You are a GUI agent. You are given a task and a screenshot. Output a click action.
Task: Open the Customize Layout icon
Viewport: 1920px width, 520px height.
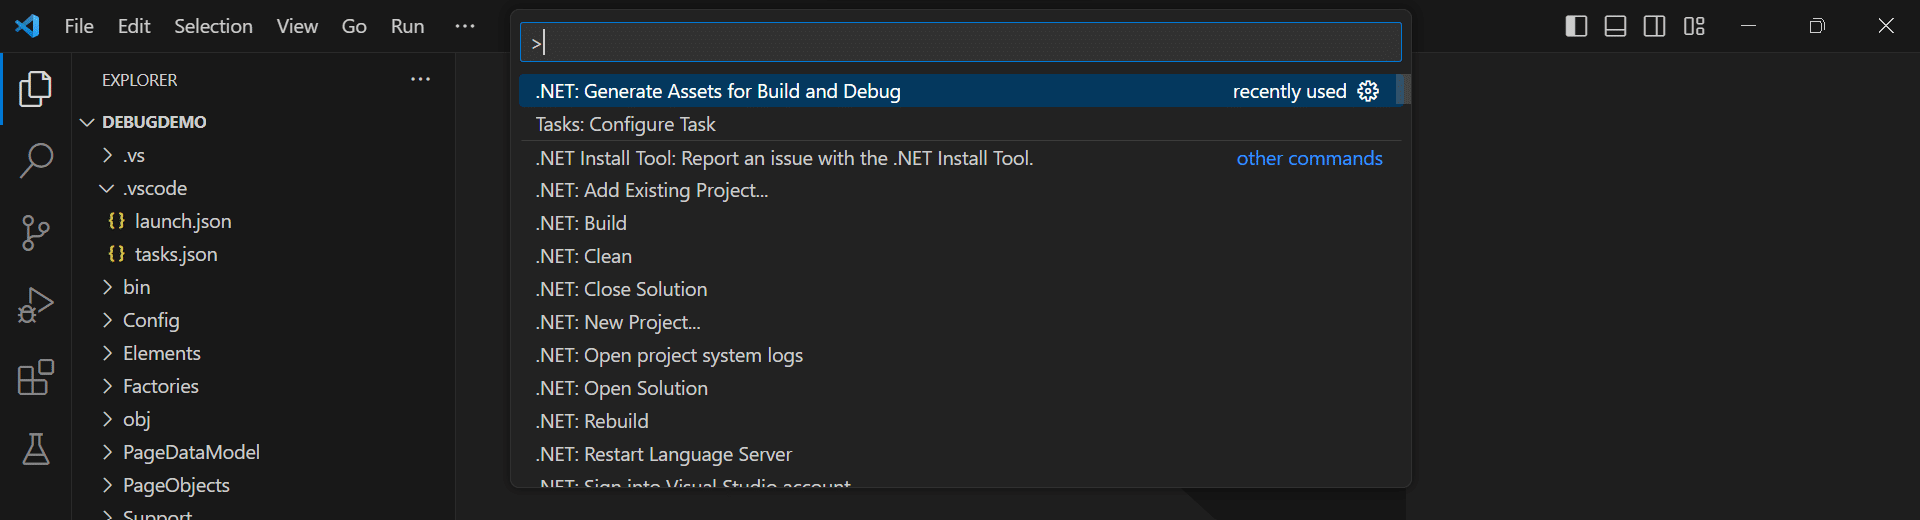tap(1694, 26)
